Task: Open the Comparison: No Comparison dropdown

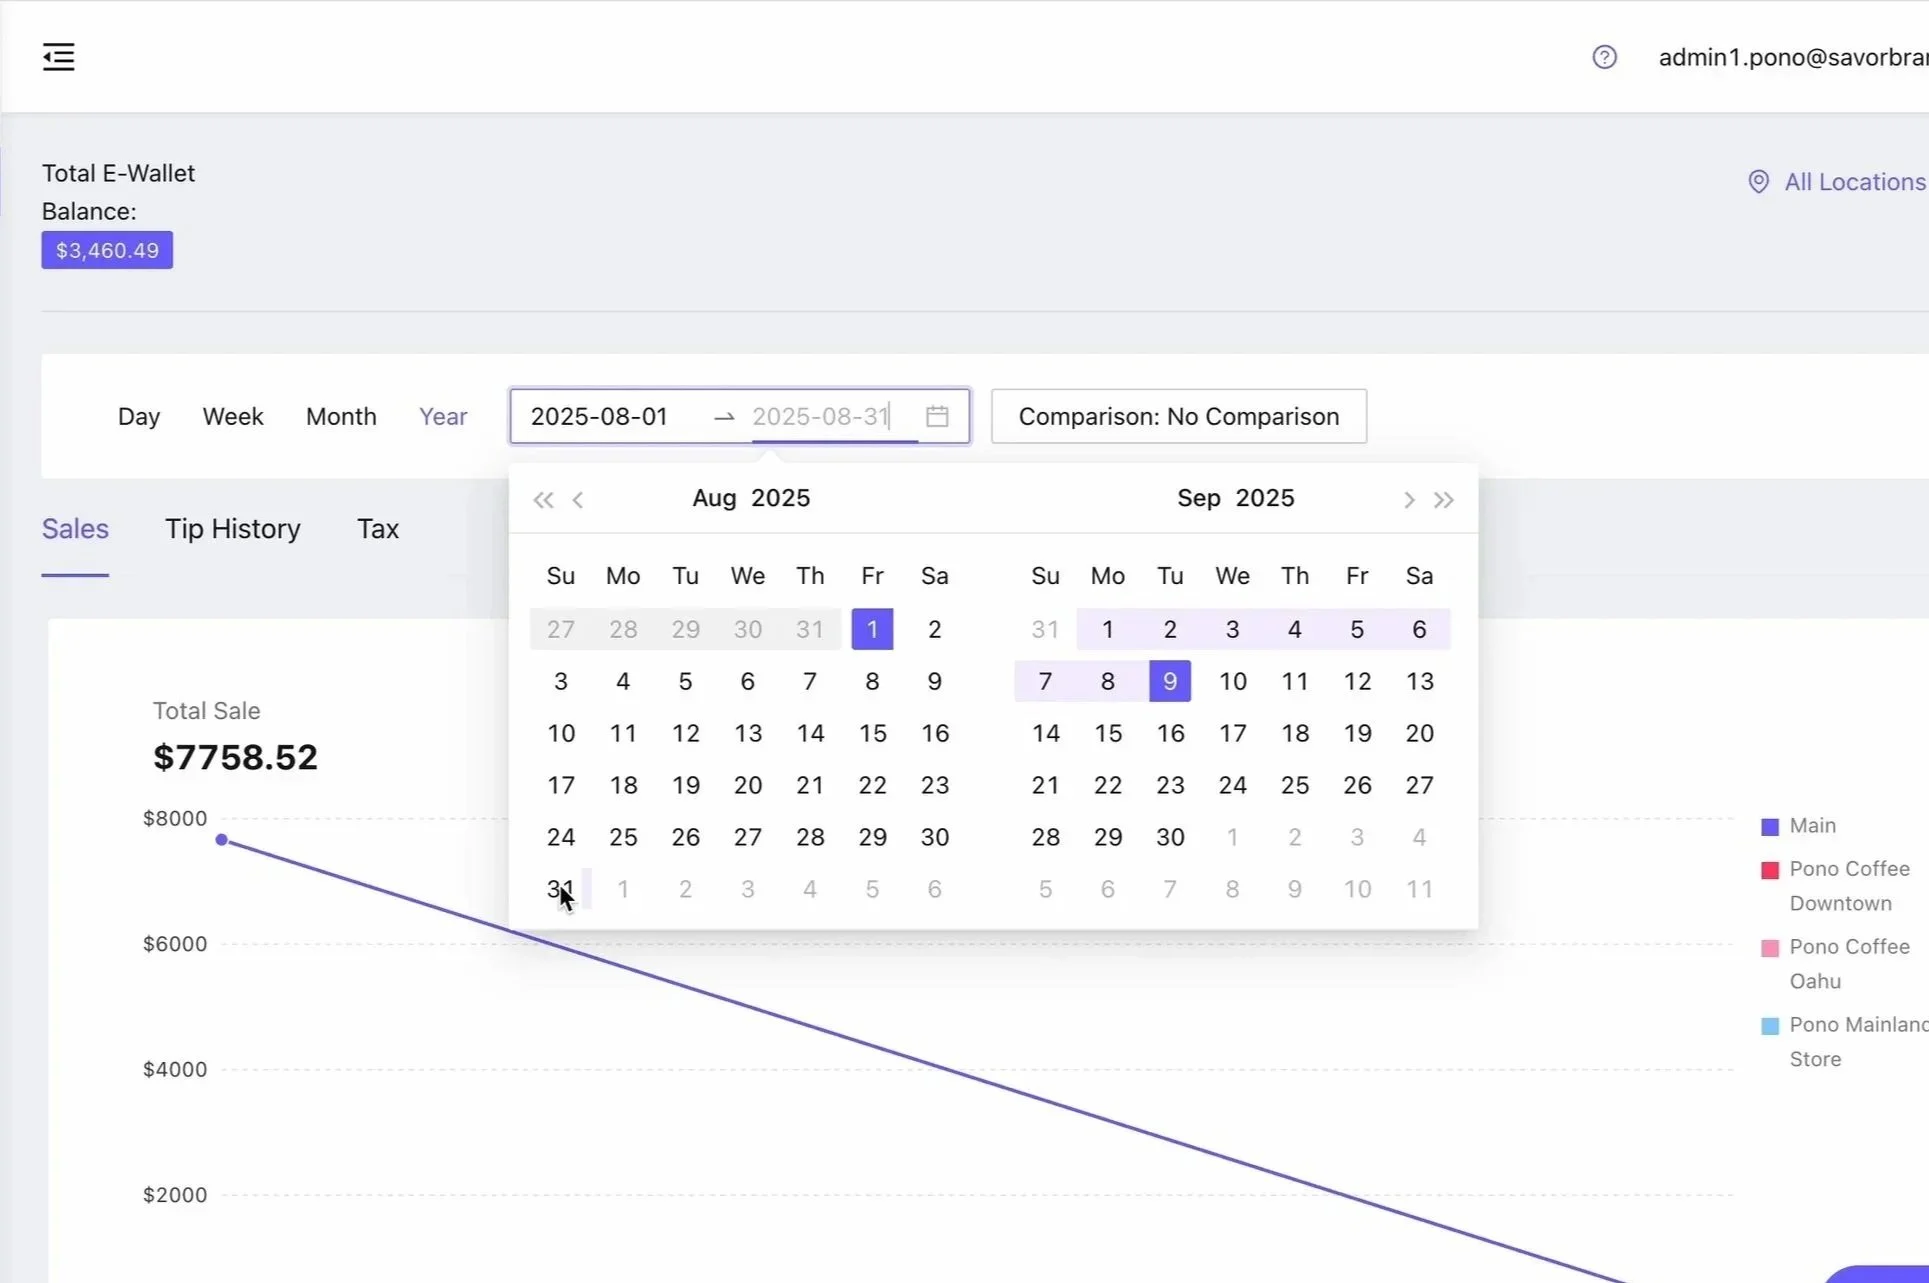Action: point(1178,416)
